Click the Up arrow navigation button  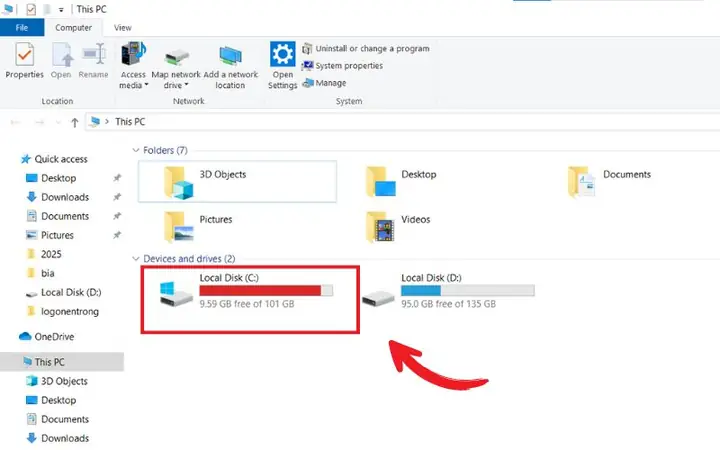[x=74, y=122]
